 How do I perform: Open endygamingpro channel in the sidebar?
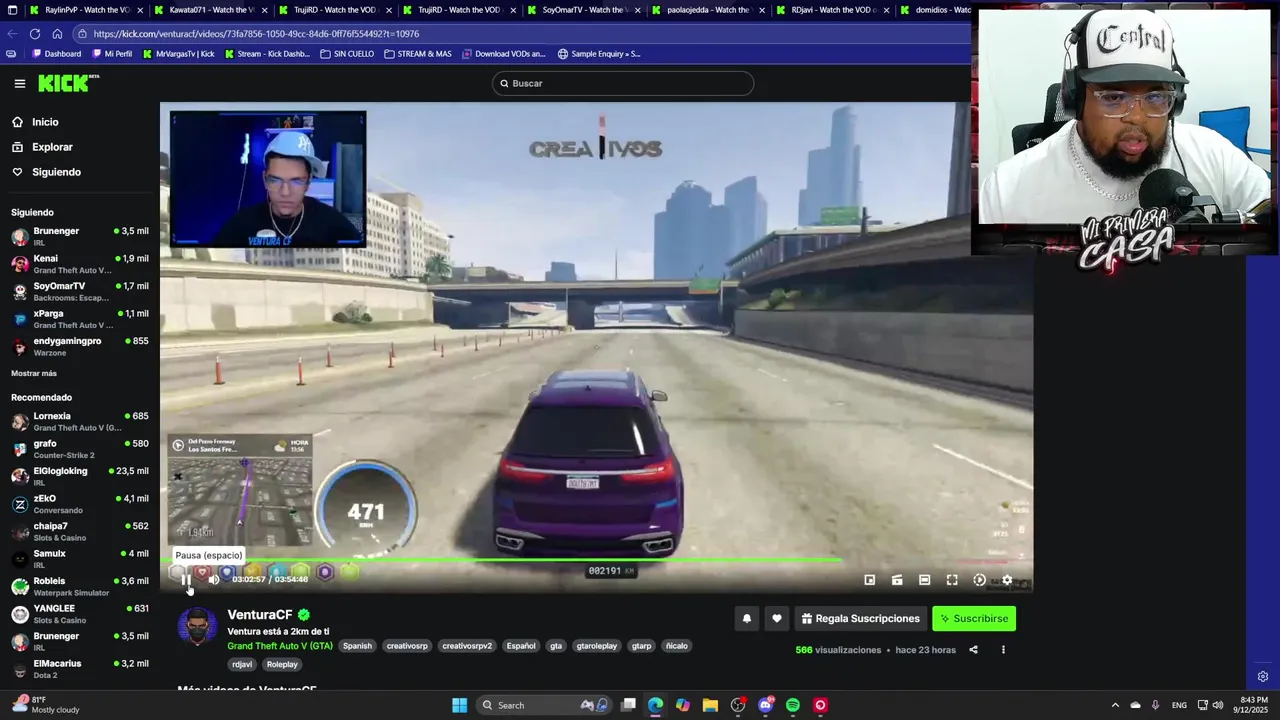coord(80,346)
